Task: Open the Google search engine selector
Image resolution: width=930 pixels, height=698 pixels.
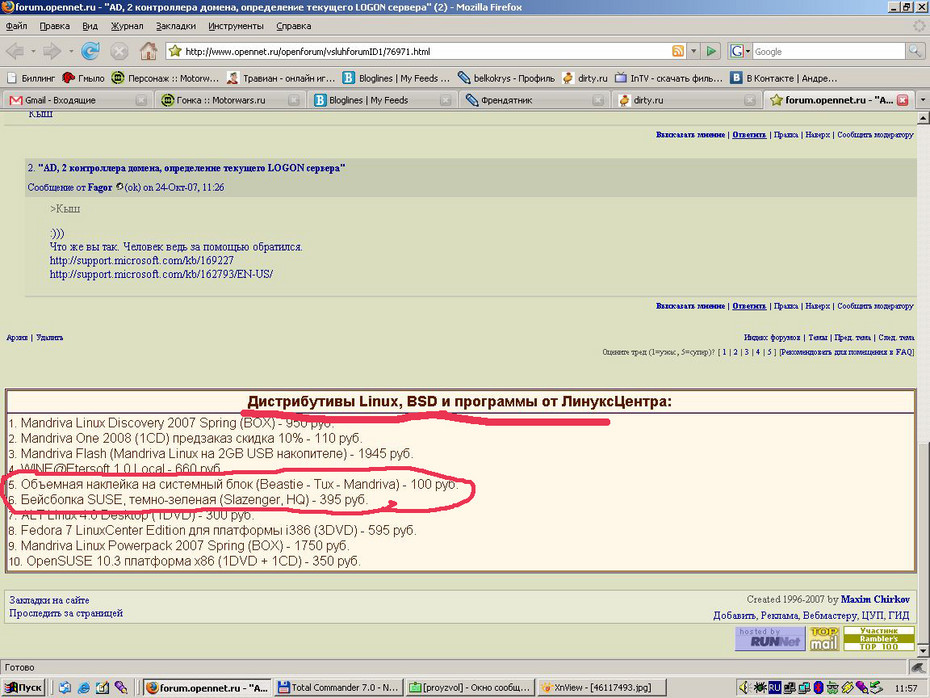Action: 740,52
